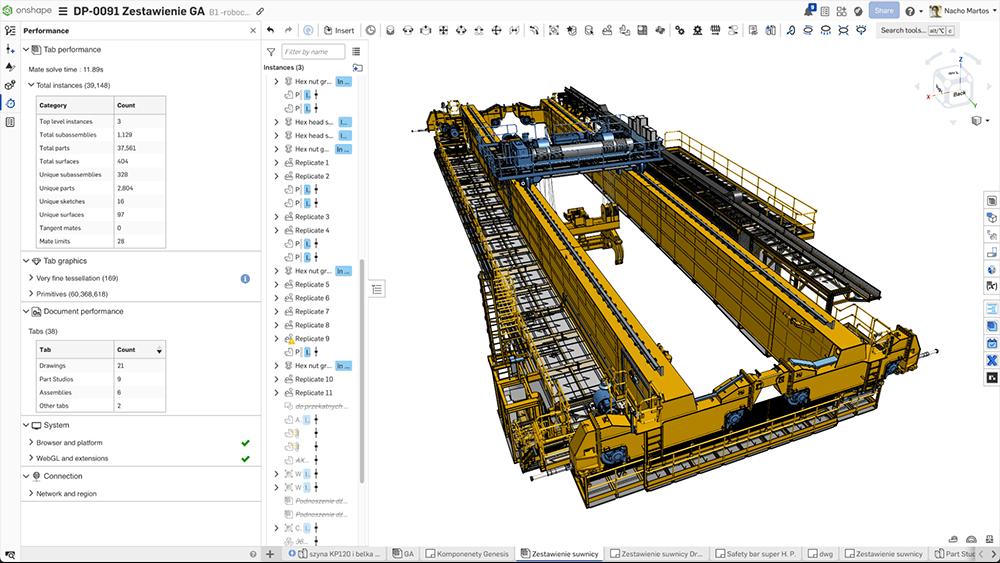The height and width of the screenshot is (563, 1000).
Task: Open the filter icon in instances list
Action: point(271,52)
